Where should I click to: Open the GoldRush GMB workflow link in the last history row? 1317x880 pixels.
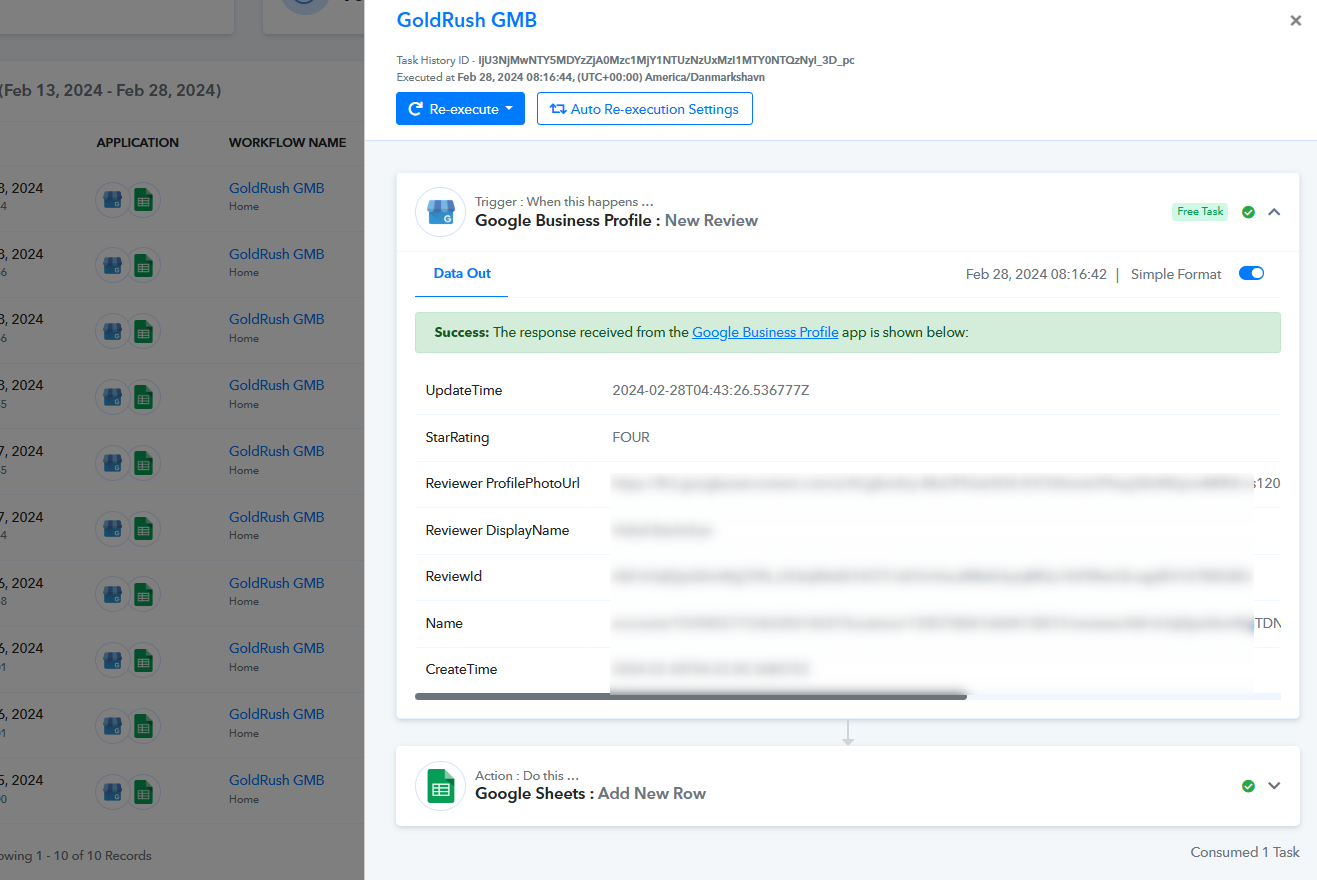(x=277, y=780)
